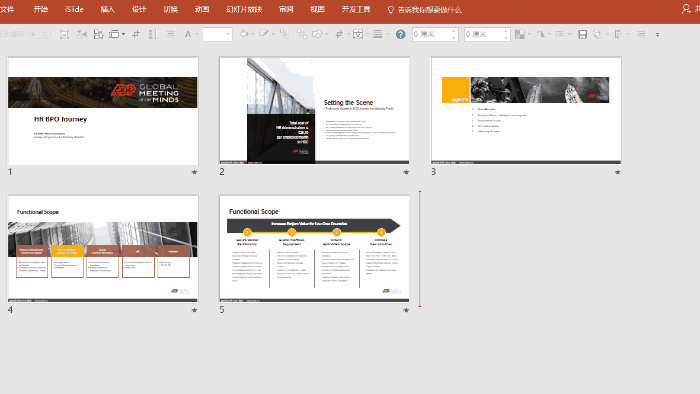700x394 pixels.
Task: Switch to the 开发工具 ribbon tab
Action: pos(356,9)
